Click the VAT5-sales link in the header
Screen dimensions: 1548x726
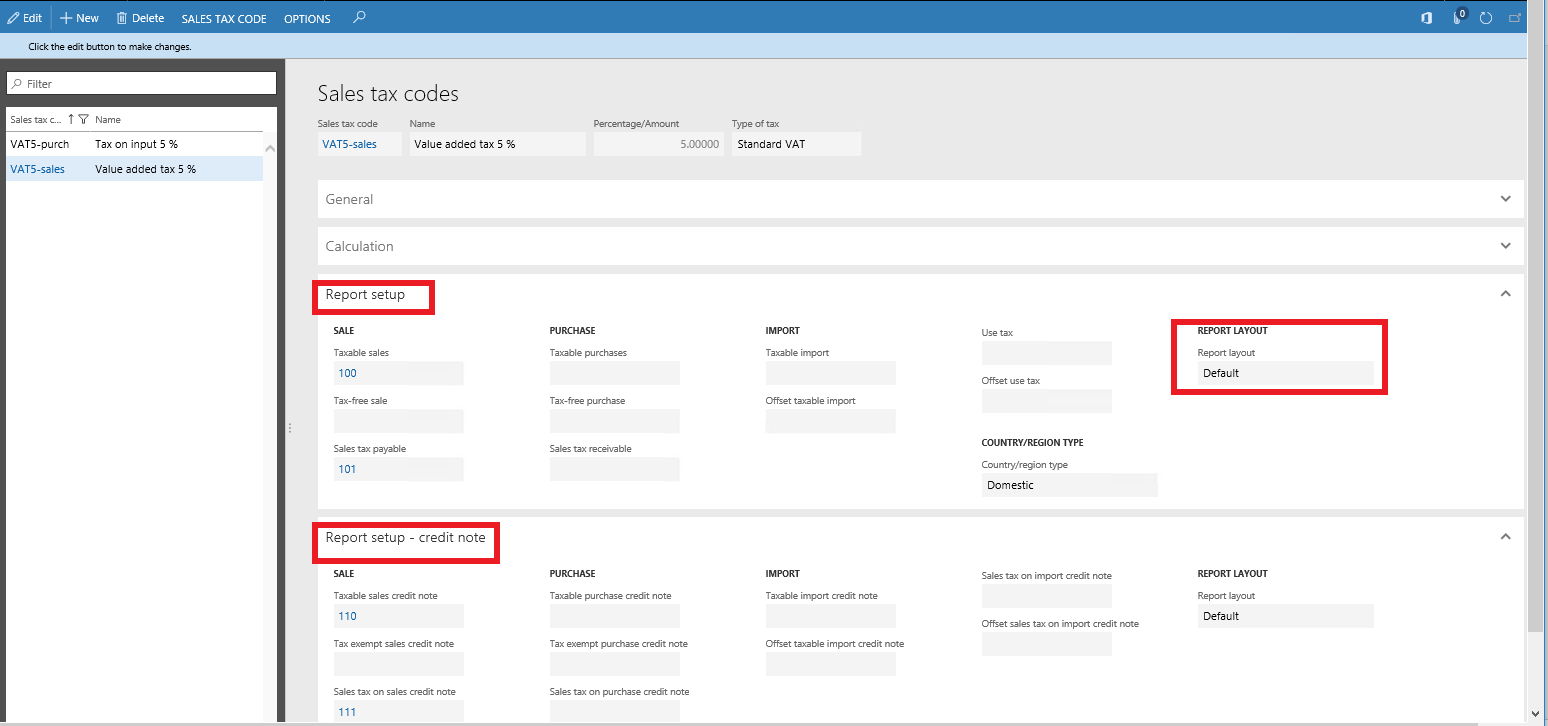point(350,144)
